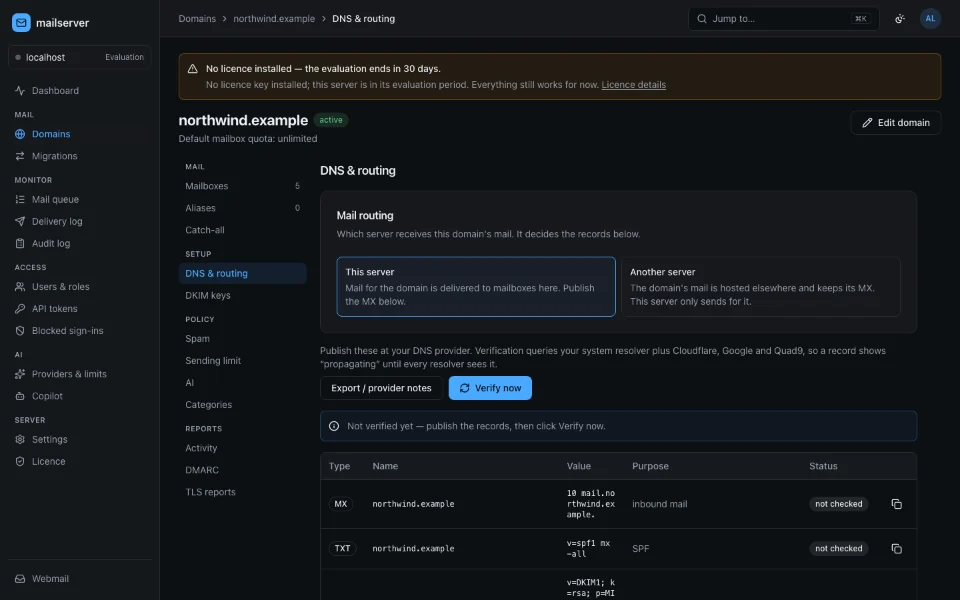The height and width of the screenshot is (600, 960).
Task: Click the Domains globe icon
Action: [20, 134]
